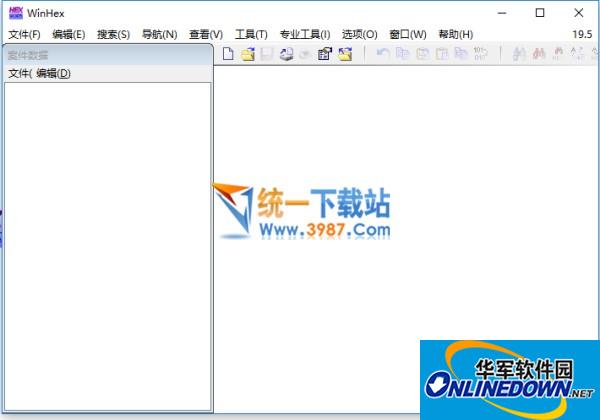Open the 选项(O) menu
Viewport: 600px width, 420px height.
click(x=360, y=34)
